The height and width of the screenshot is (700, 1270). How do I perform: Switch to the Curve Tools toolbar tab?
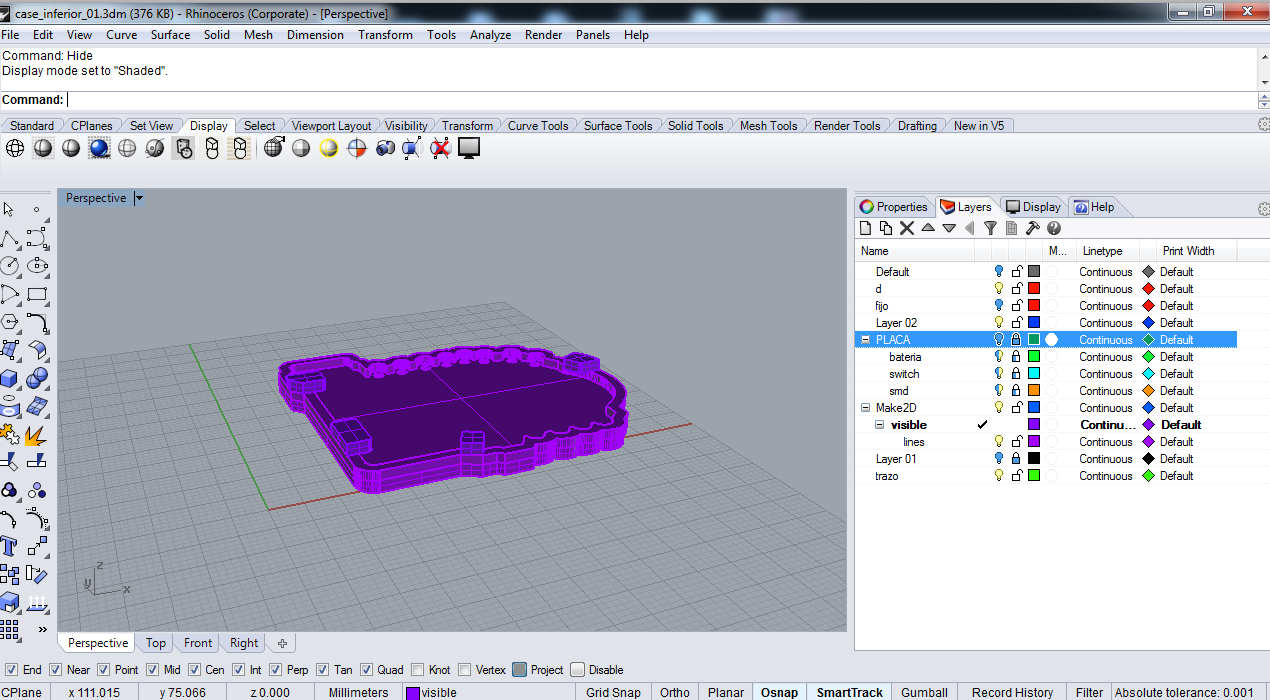click(x=538, y=126)
